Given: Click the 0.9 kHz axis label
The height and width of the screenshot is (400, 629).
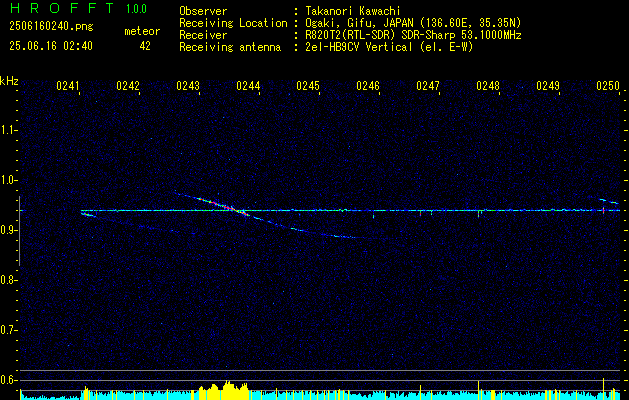Looking at the screenshot, I should (x=8, y=230).
